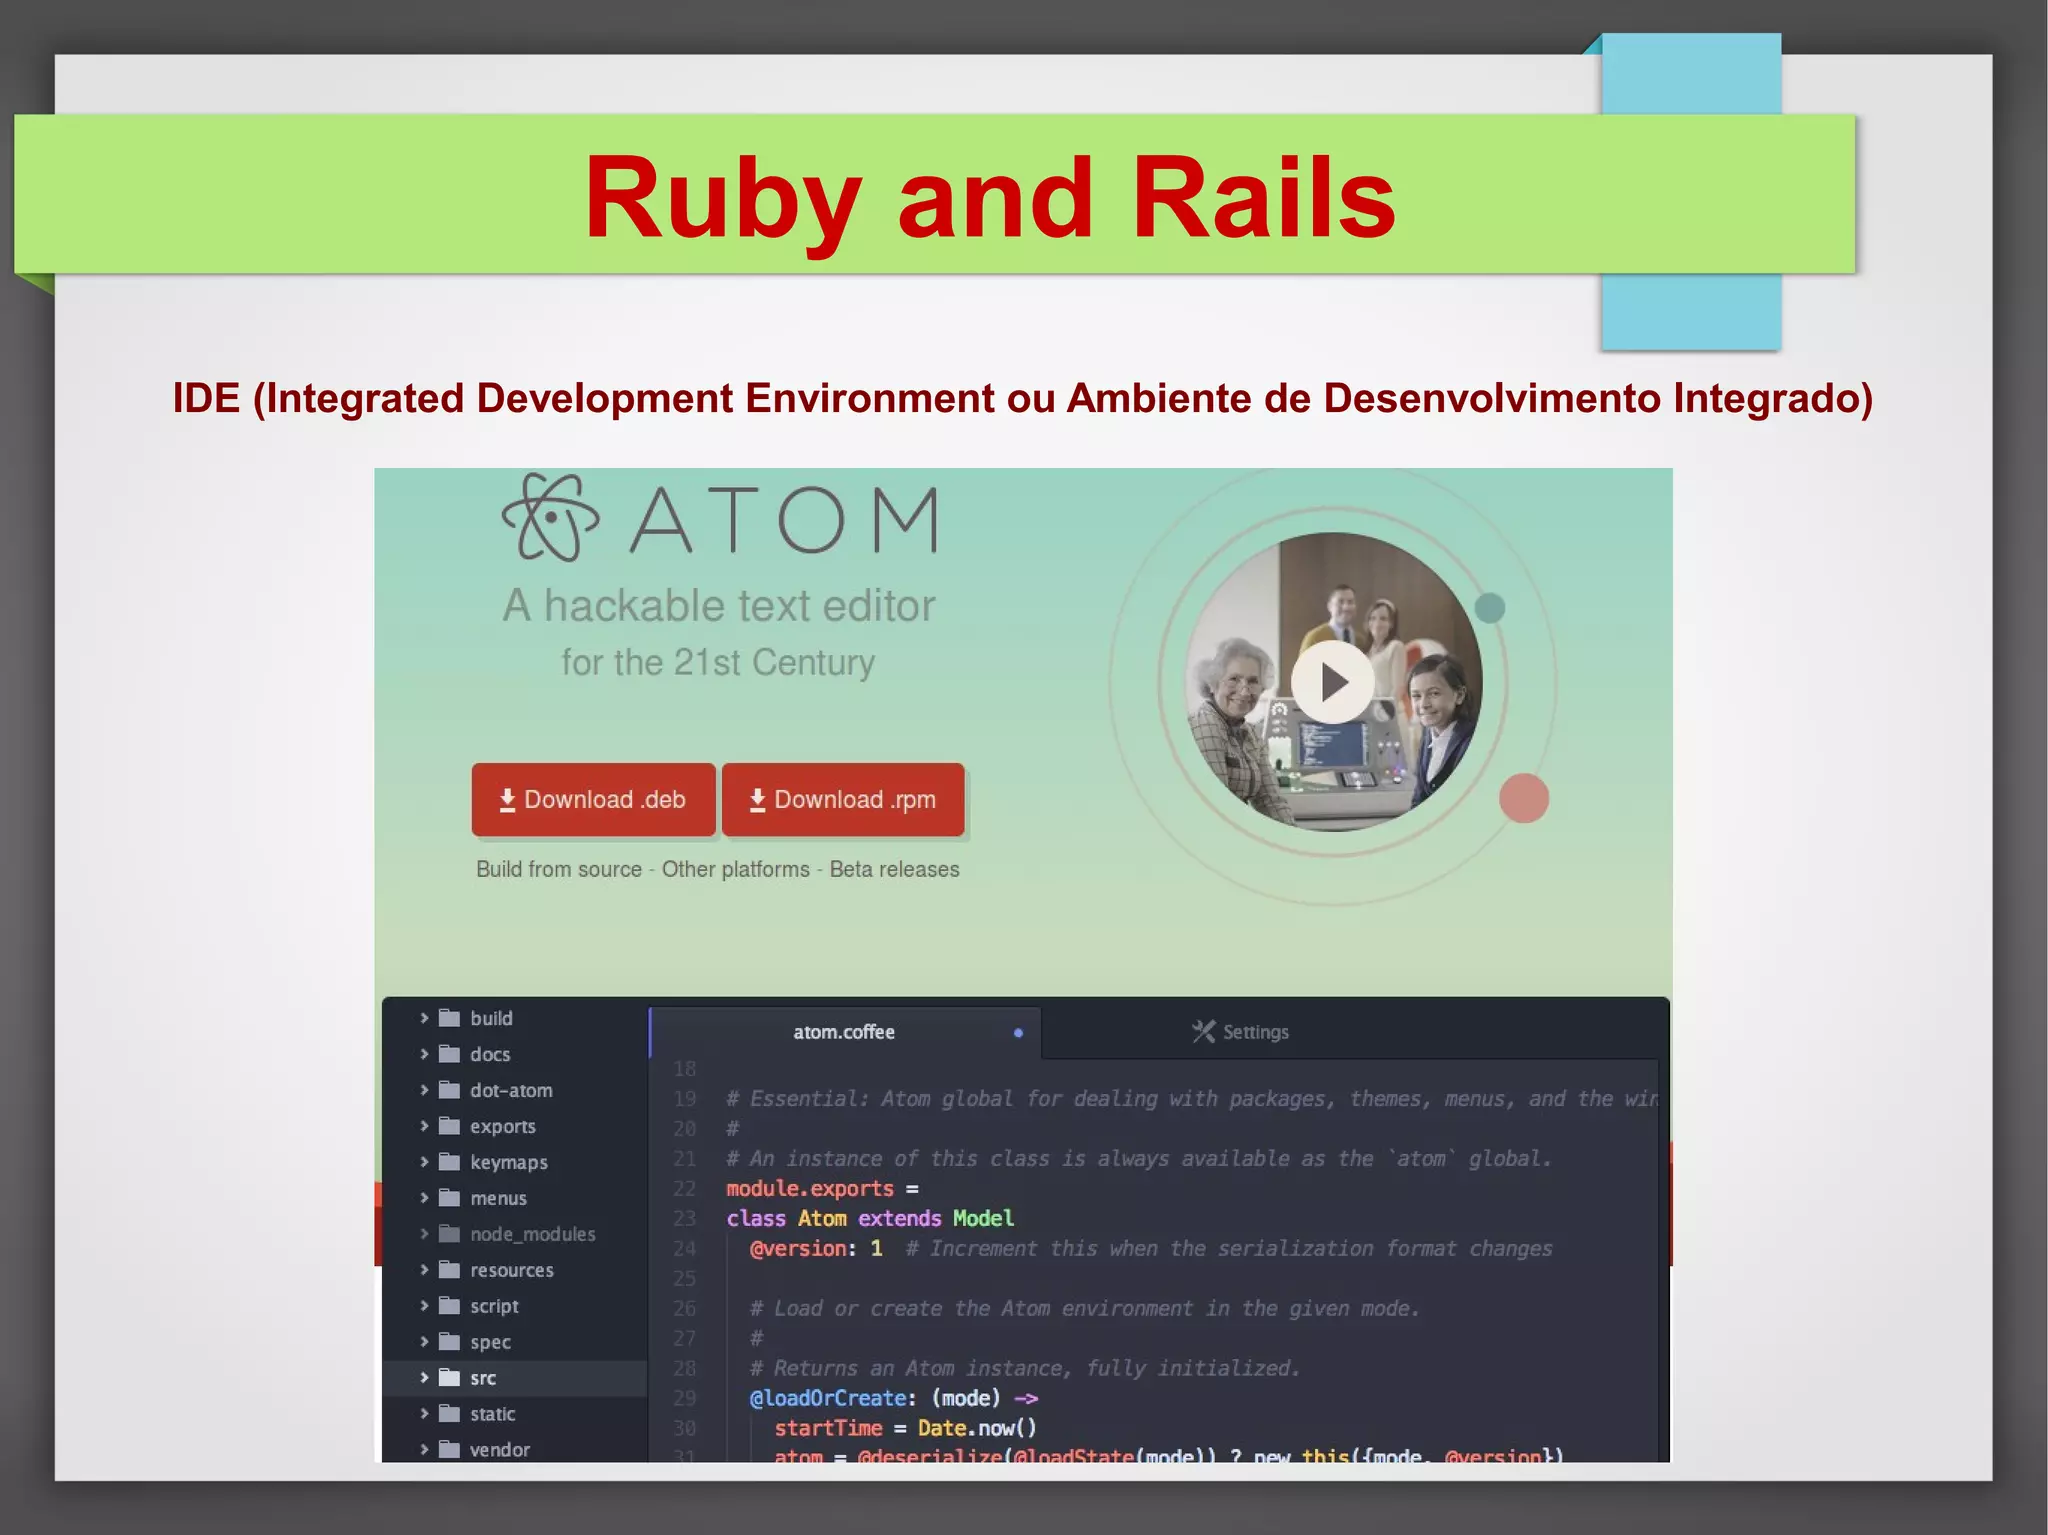
Task: Click the Download .rpm button
Action: coord(843,799)
